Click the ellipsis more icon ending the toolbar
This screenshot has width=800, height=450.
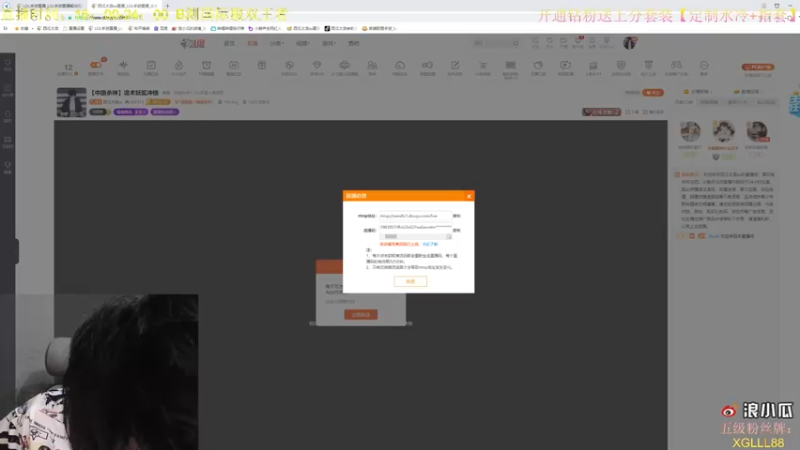[704, 65]
